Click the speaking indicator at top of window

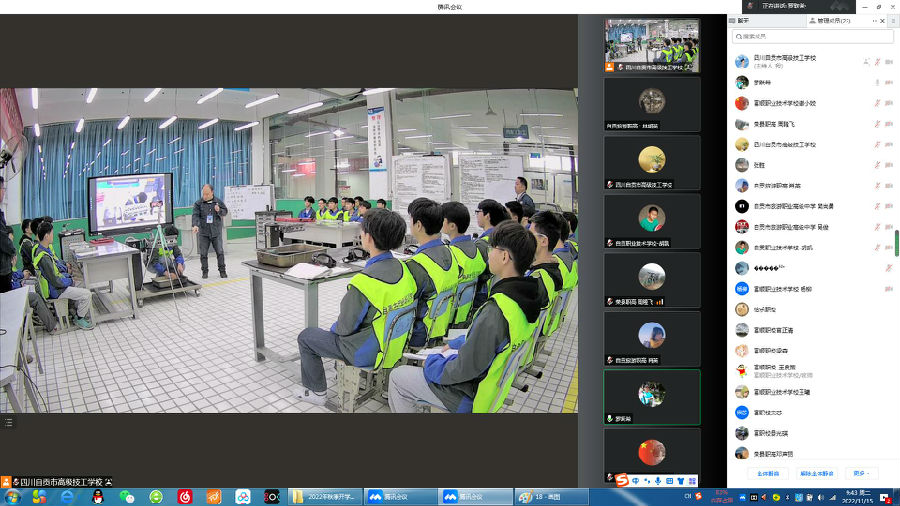(798, 6)
